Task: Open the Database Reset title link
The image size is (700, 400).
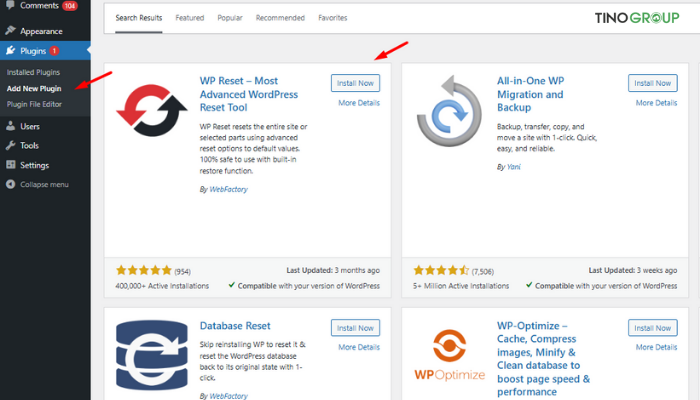Action: 235,326
